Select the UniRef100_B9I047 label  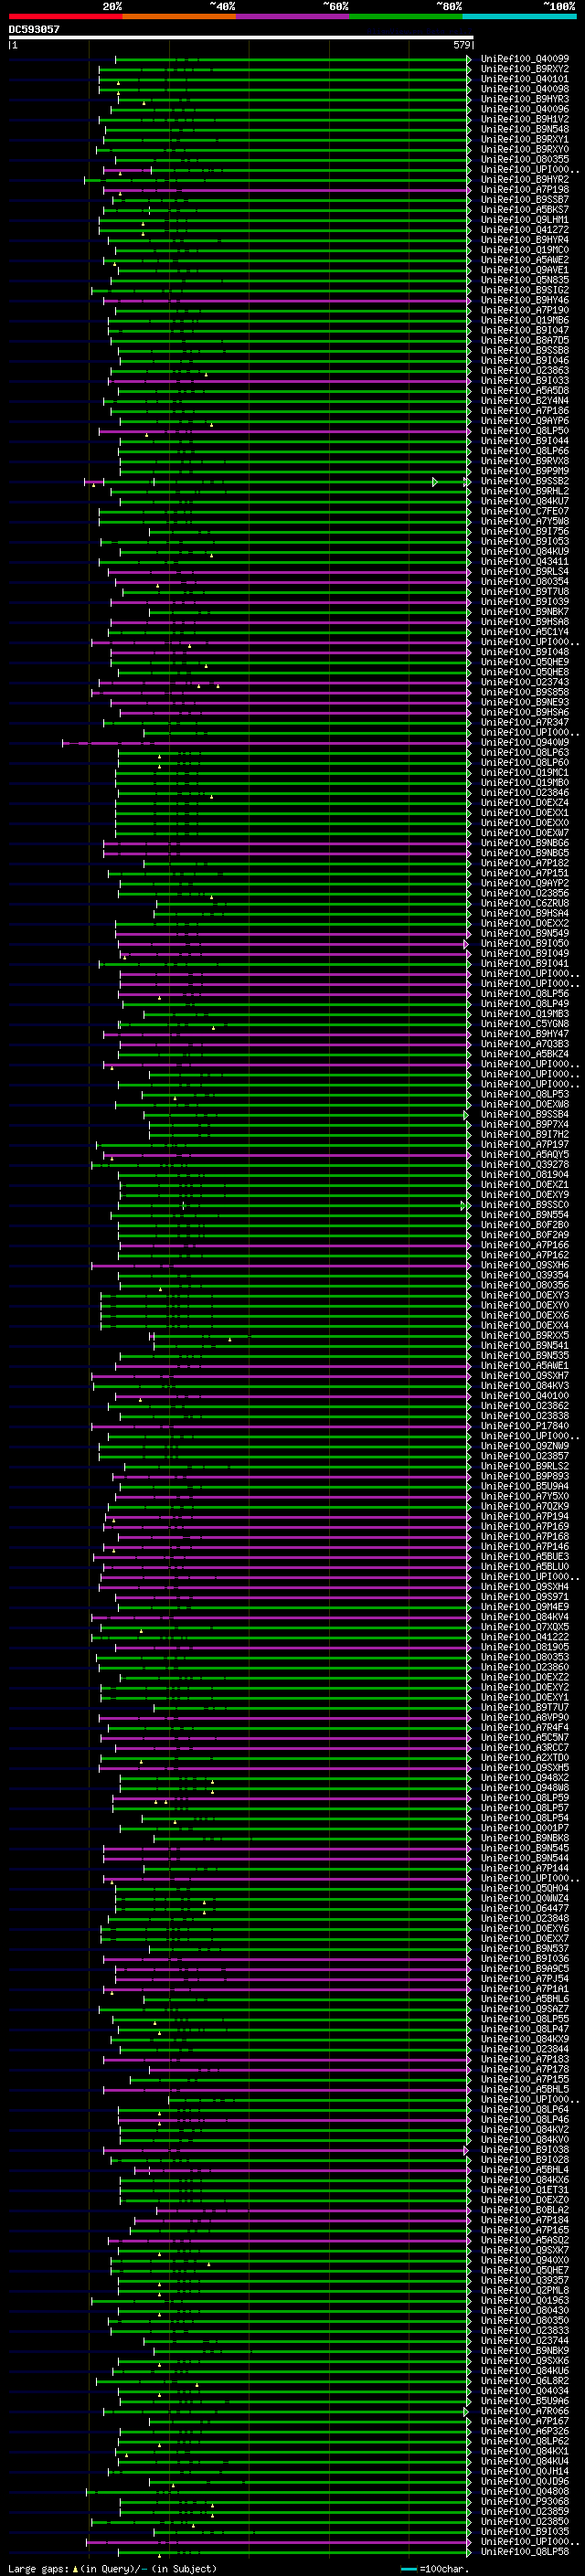coord(525,330)
